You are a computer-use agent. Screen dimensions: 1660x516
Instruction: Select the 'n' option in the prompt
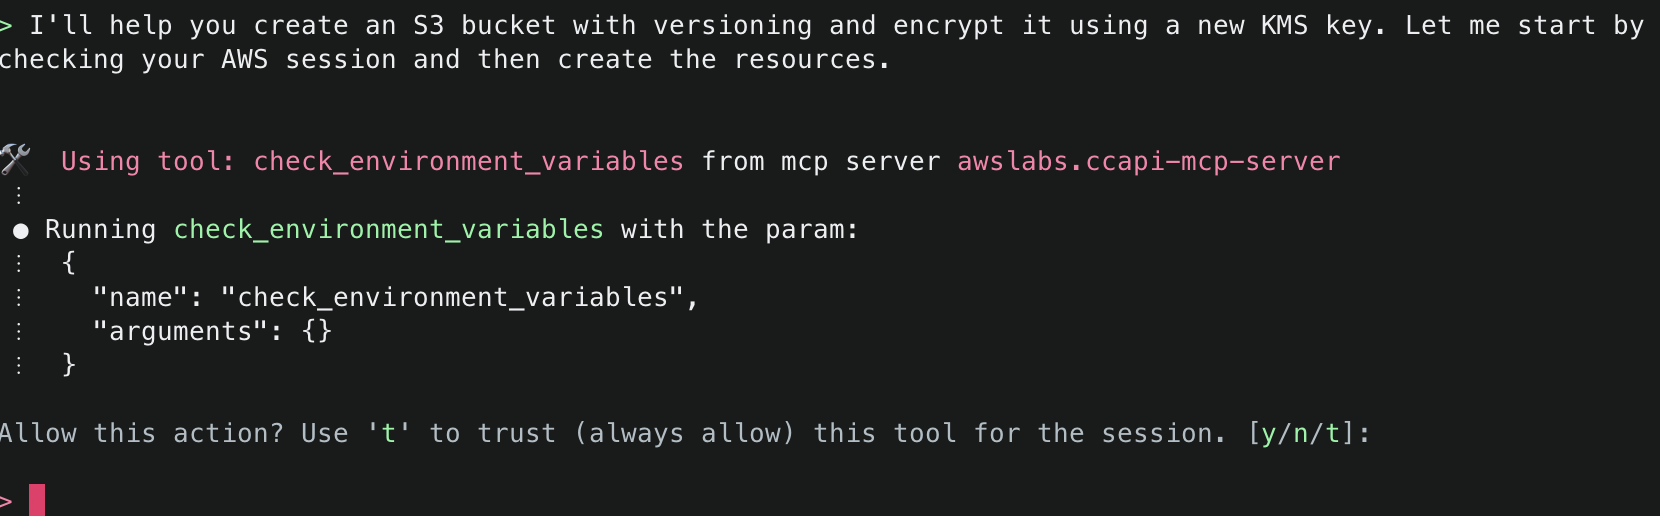coord(1301,434)
